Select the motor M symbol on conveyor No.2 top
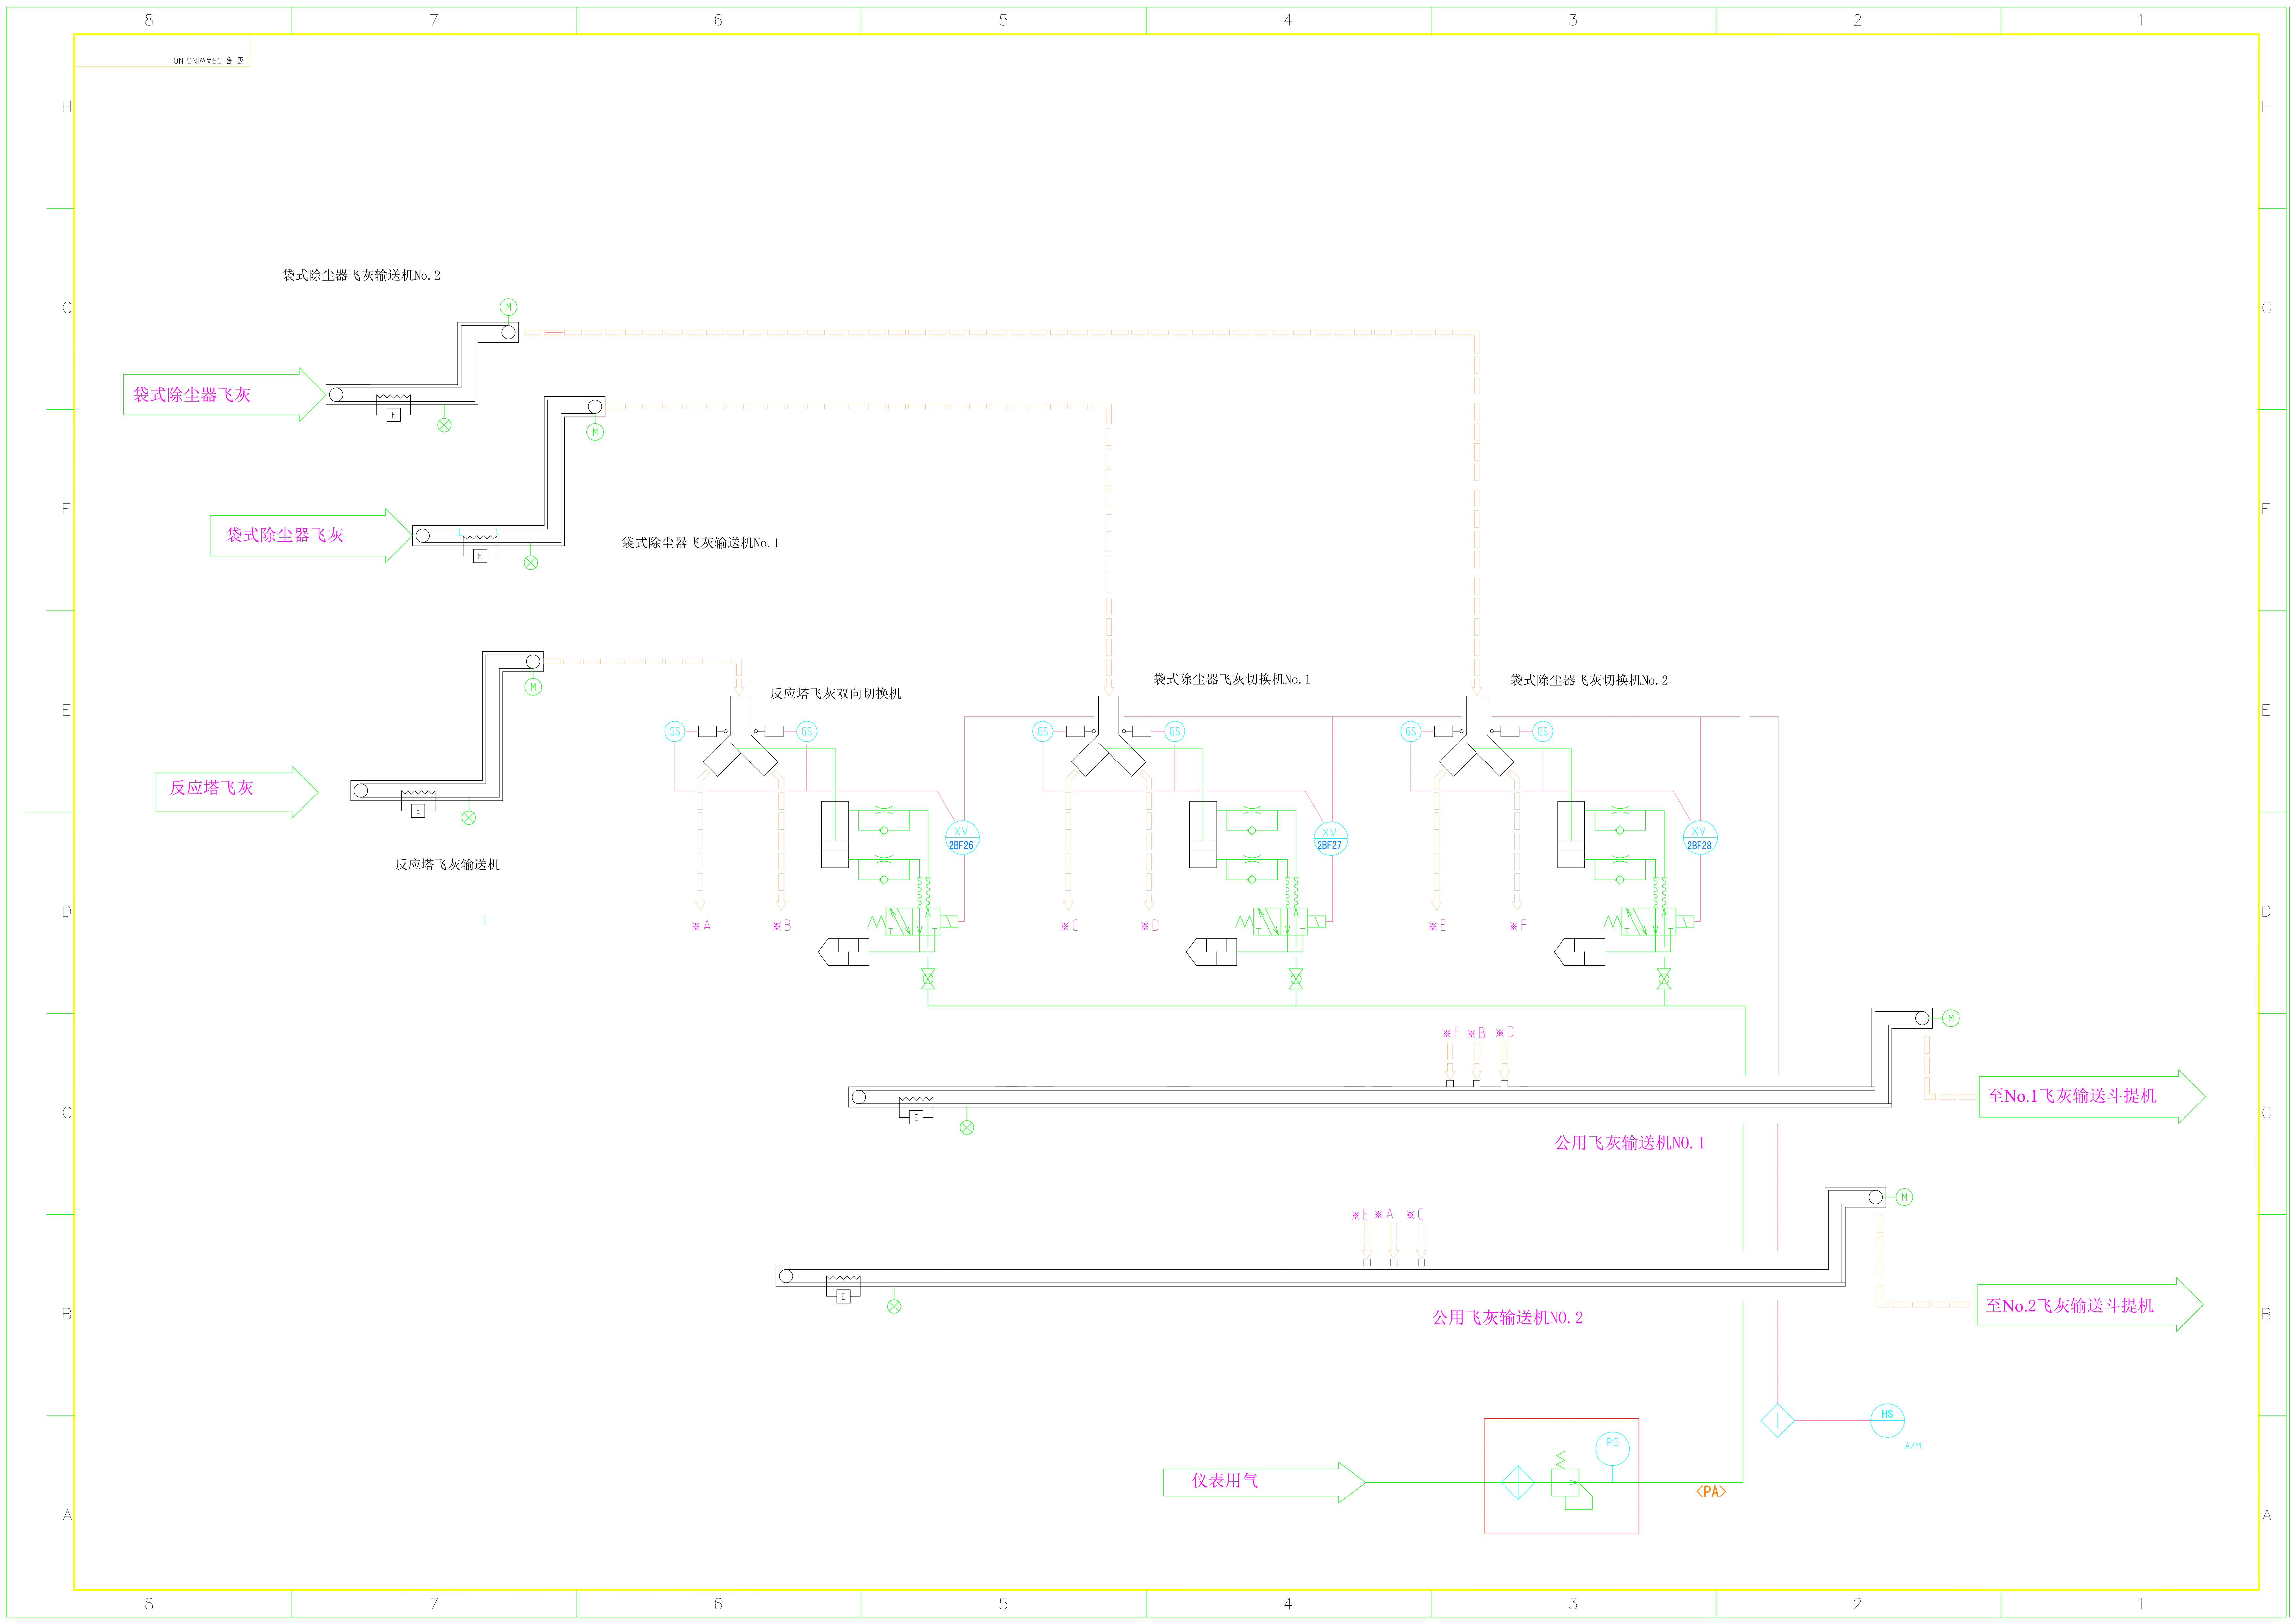This screenshot has width=2296, height=1624. (x=508, y=307)
